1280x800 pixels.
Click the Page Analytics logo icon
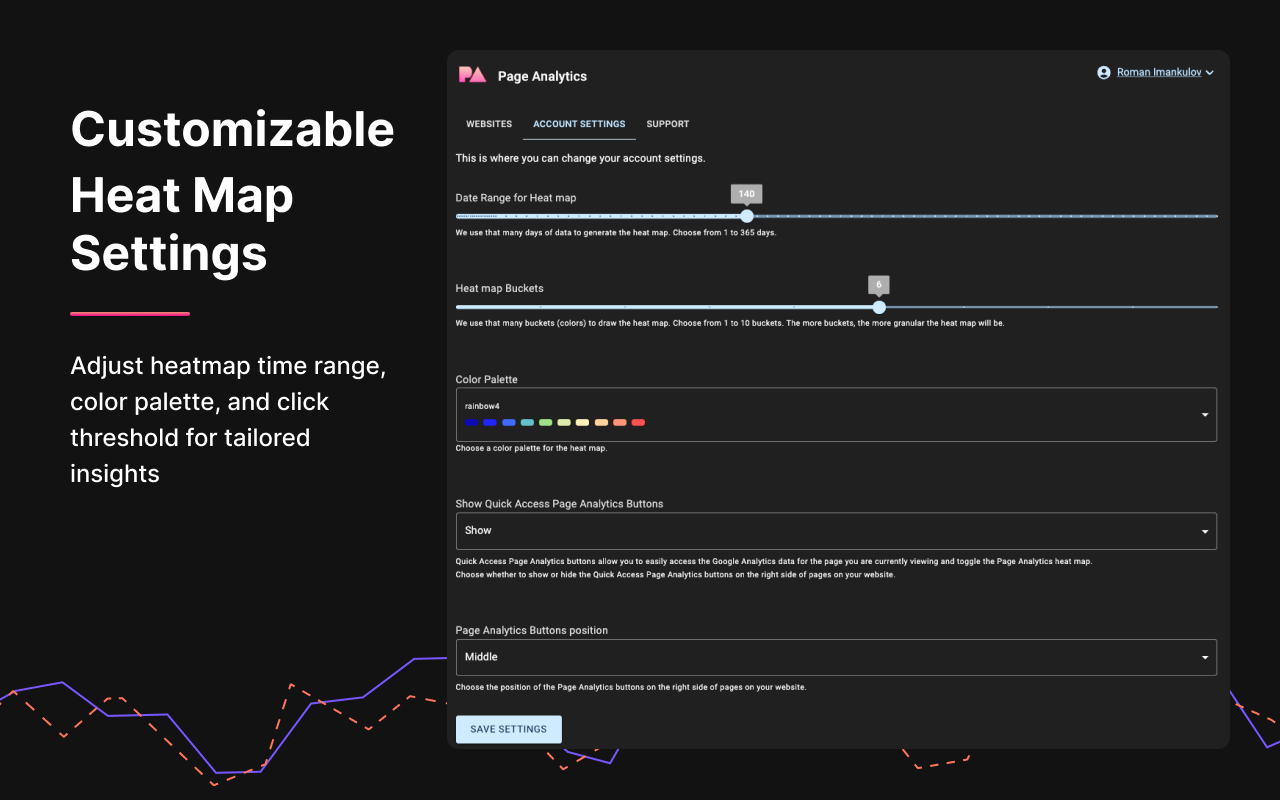click(x=472, y=75)
